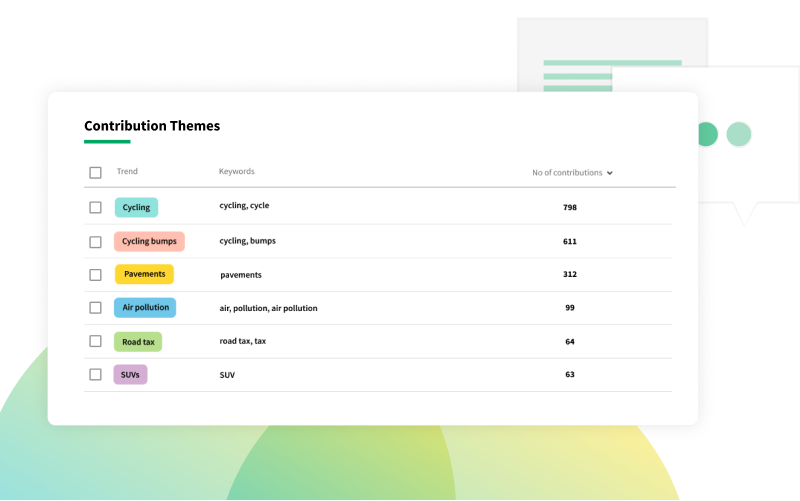Tick the Road tax row checkbox

[x=95, y=341]
